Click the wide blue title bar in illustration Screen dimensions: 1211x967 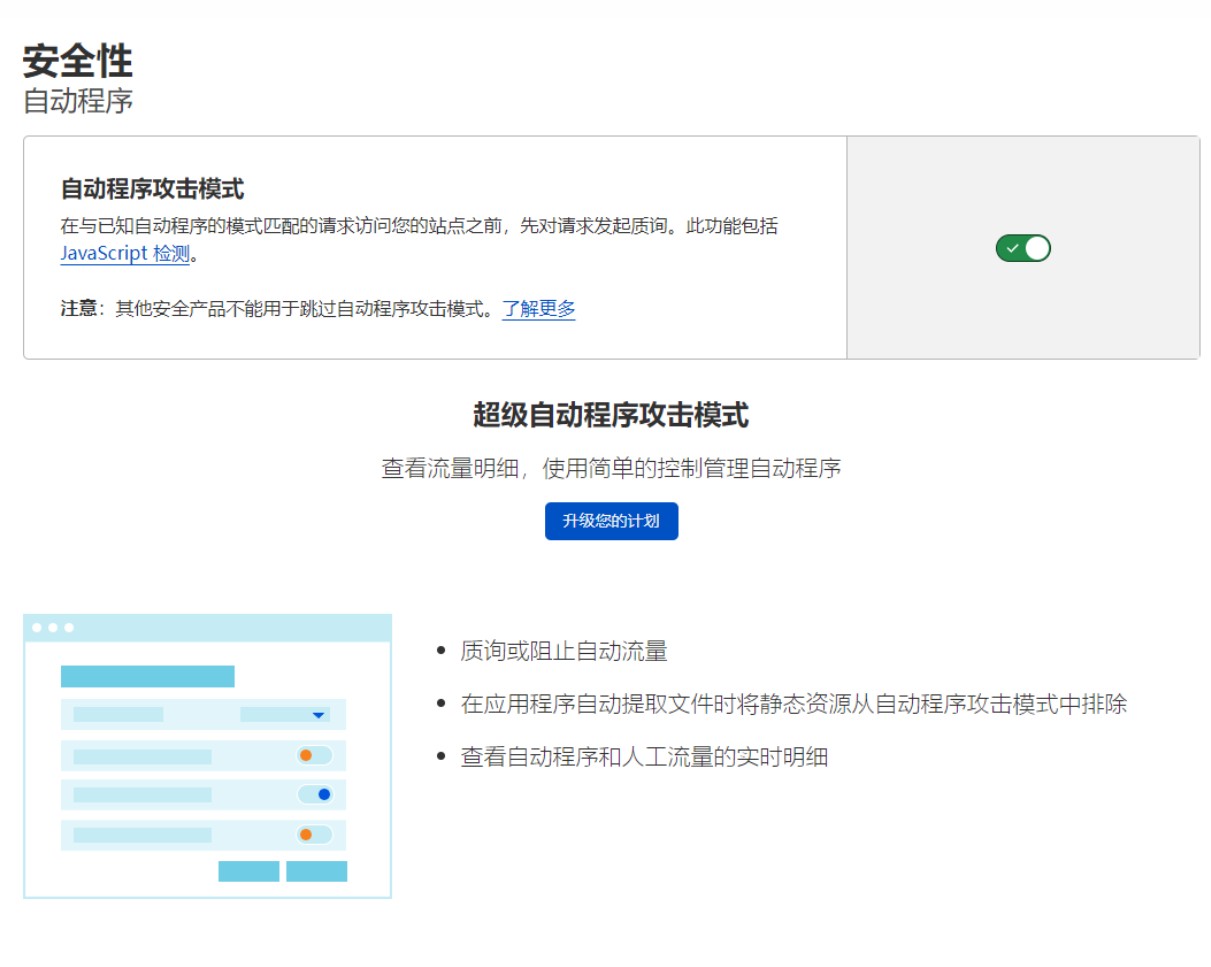(x=147, y=676)
